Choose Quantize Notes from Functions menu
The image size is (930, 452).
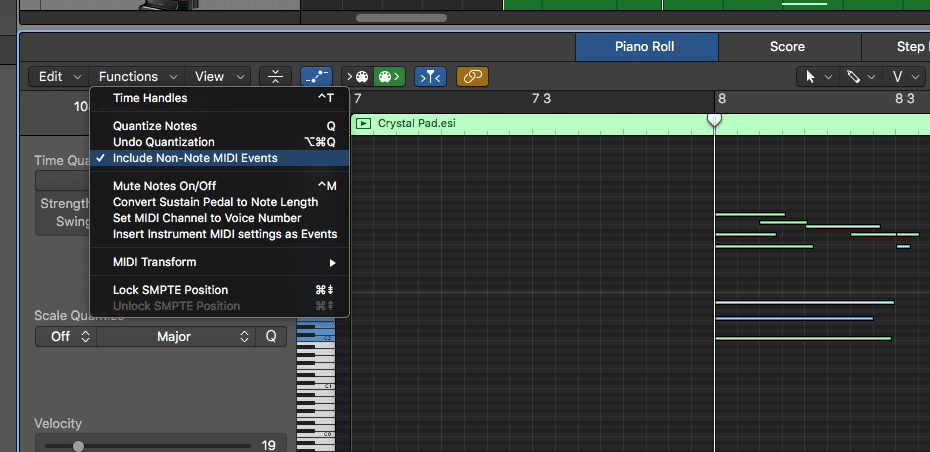155,126
